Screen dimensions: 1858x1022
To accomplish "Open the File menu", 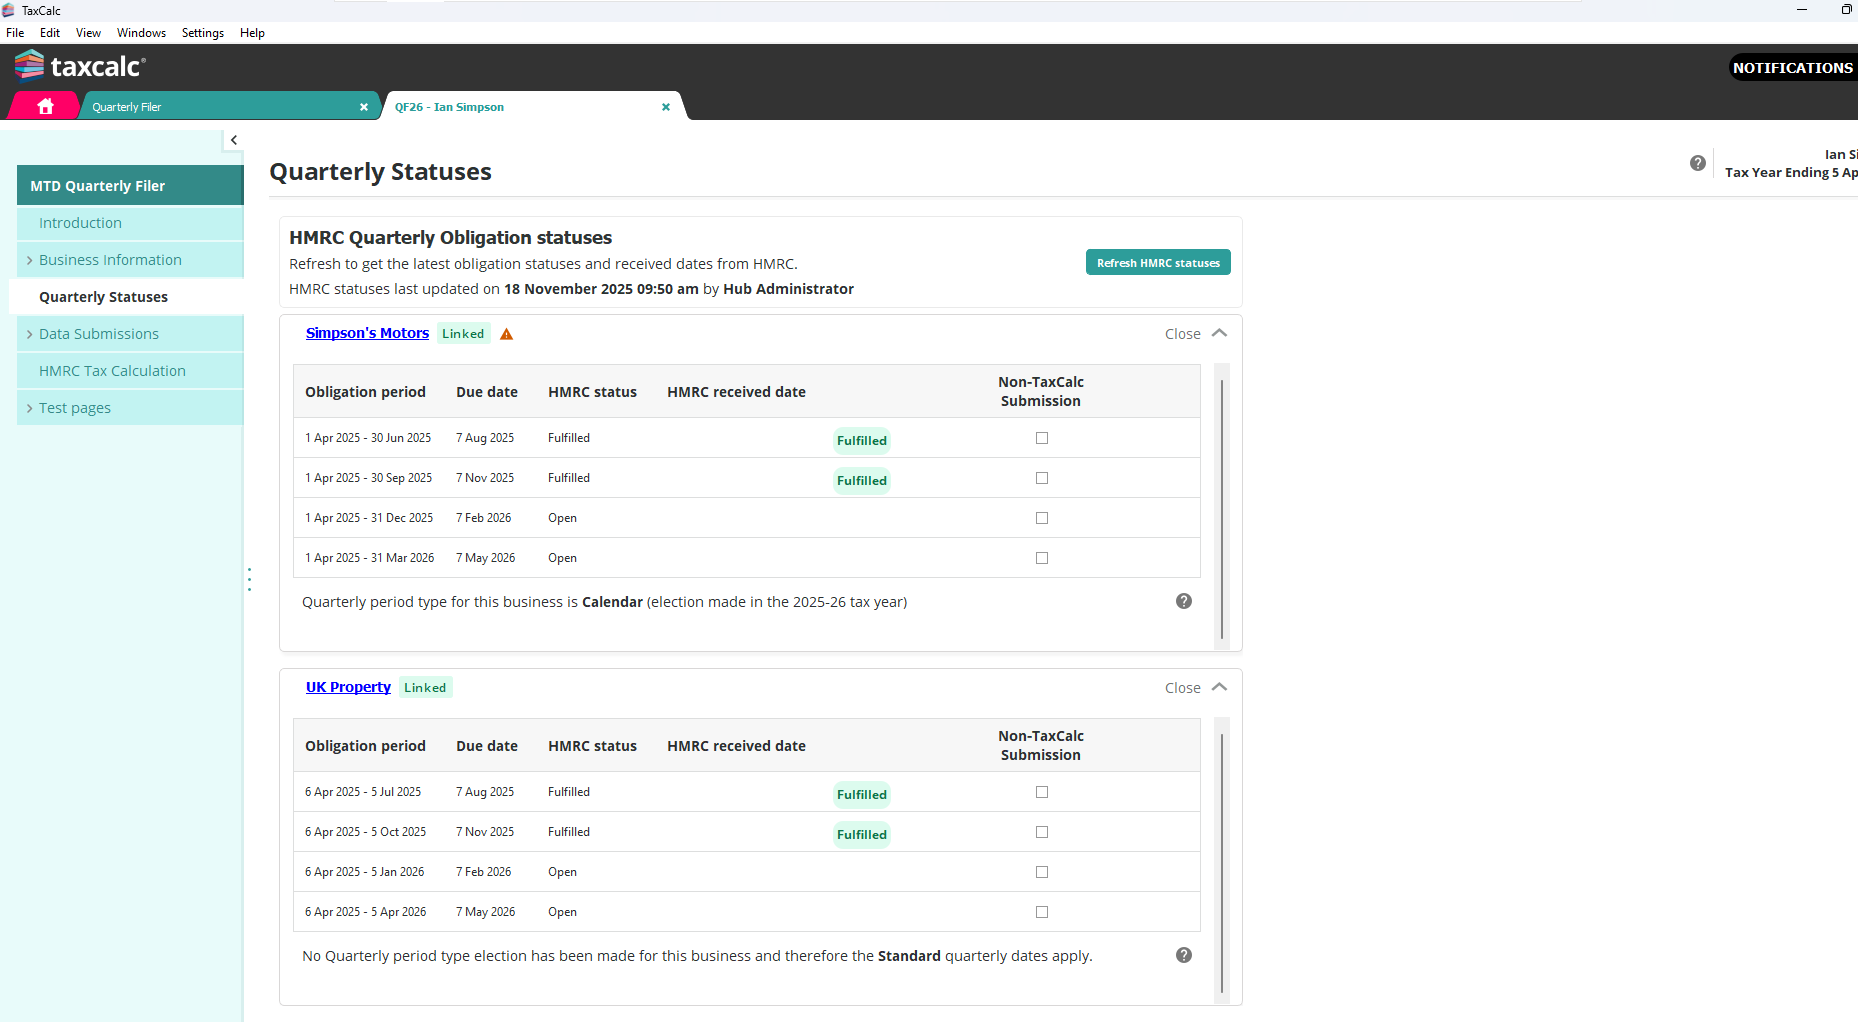I will tap(15, 33).
